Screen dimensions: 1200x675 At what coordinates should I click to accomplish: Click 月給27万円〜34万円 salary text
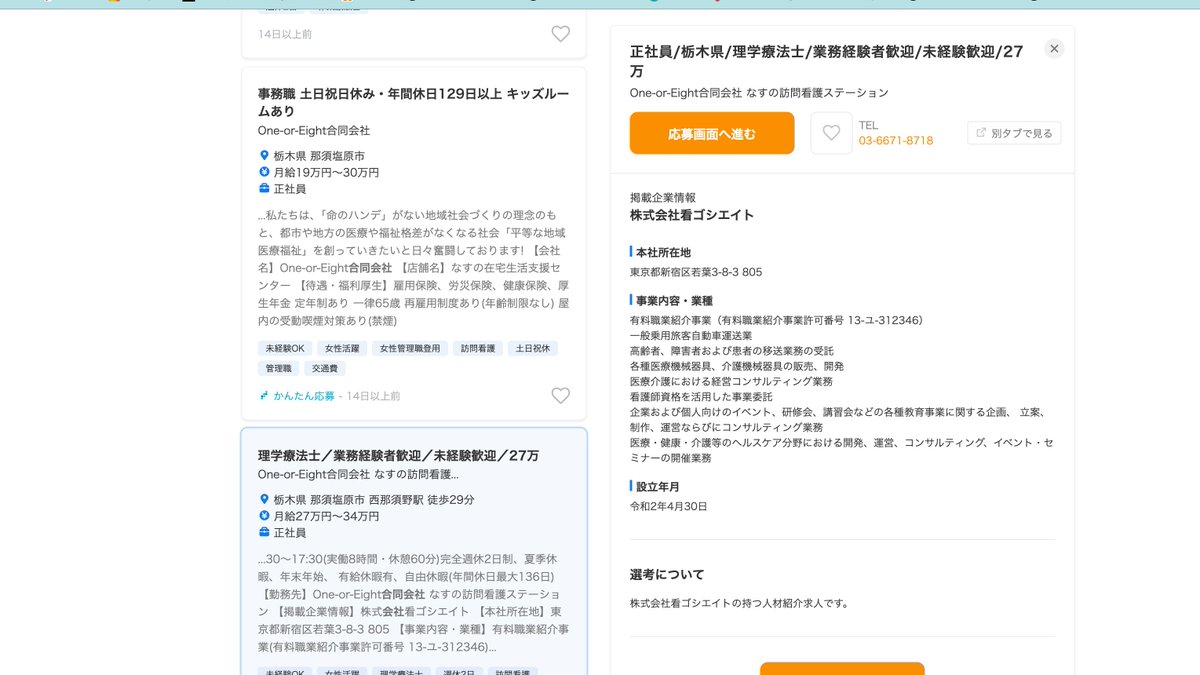point(326,516)
